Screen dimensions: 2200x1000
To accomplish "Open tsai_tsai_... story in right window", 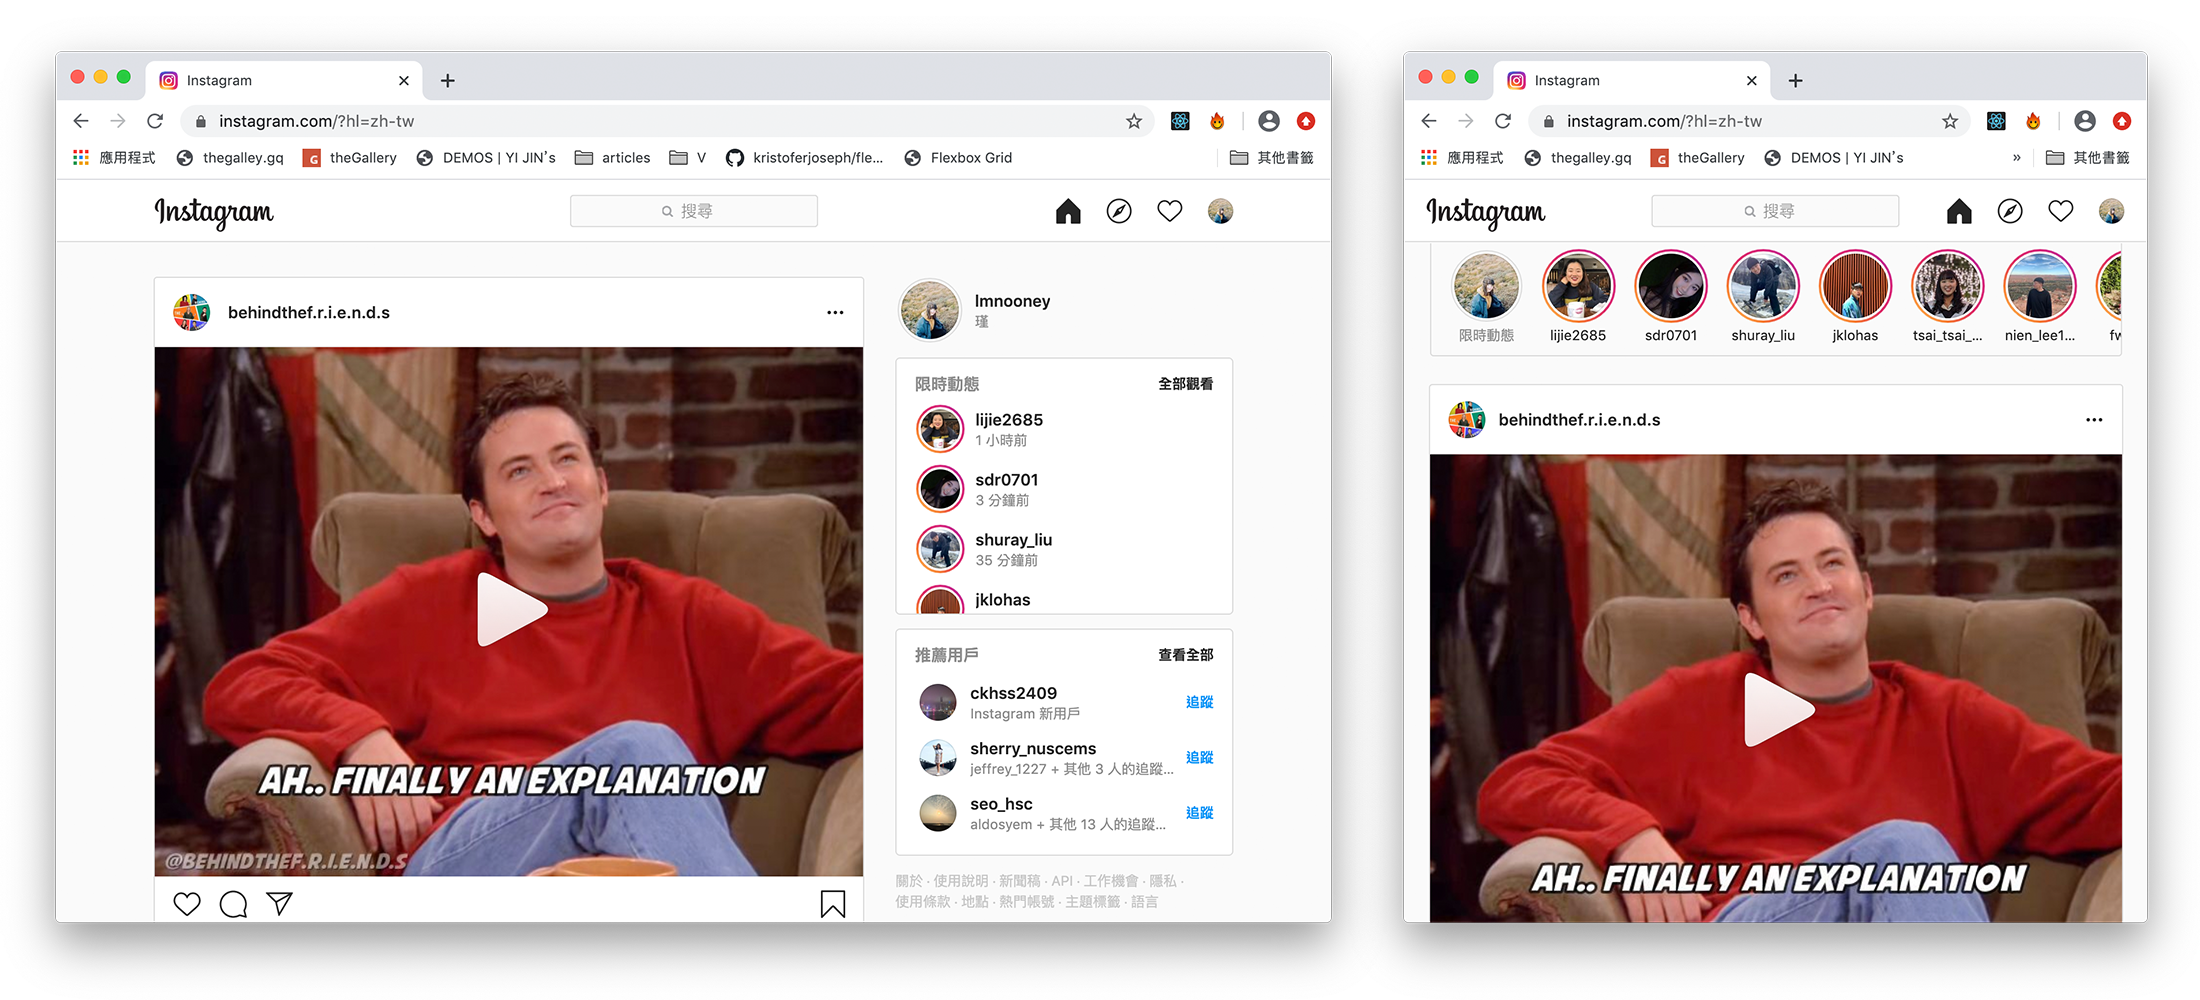I will point(1947,297).
